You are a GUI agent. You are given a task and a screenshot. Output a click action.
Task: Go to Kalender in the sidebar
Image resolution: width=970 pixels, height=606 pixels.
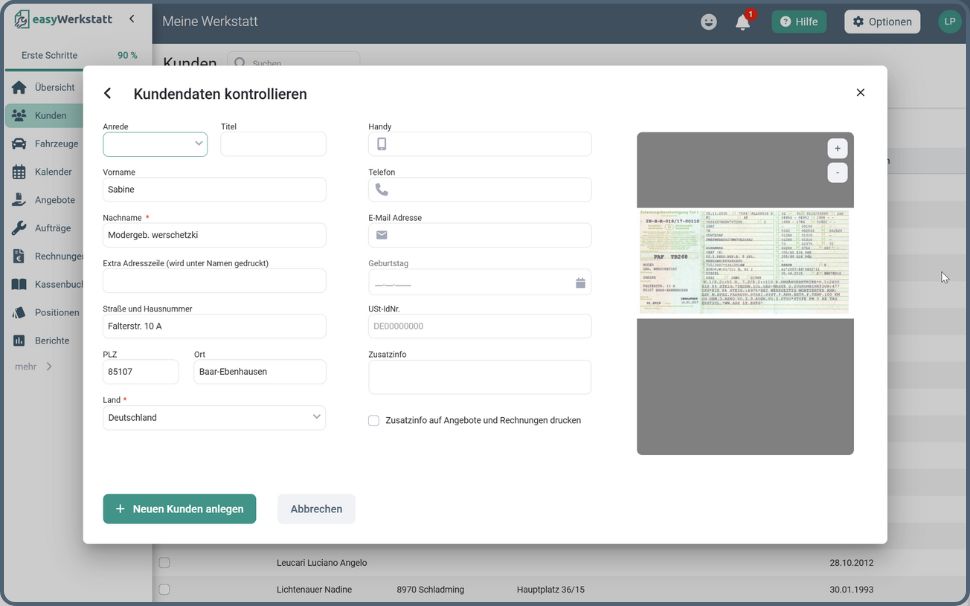pos(53,172)
